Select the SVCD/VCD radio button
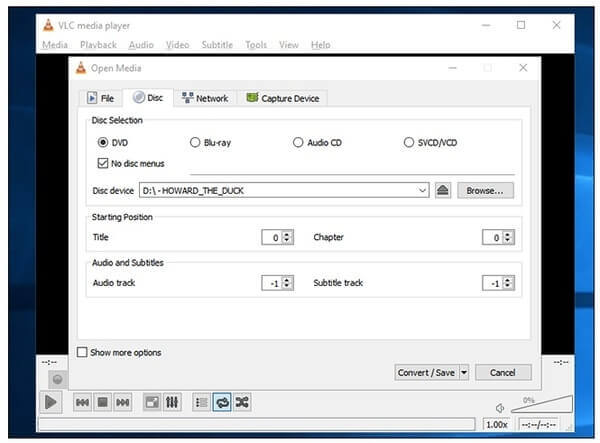Screen dimensions: 600x443 point(409,143)
